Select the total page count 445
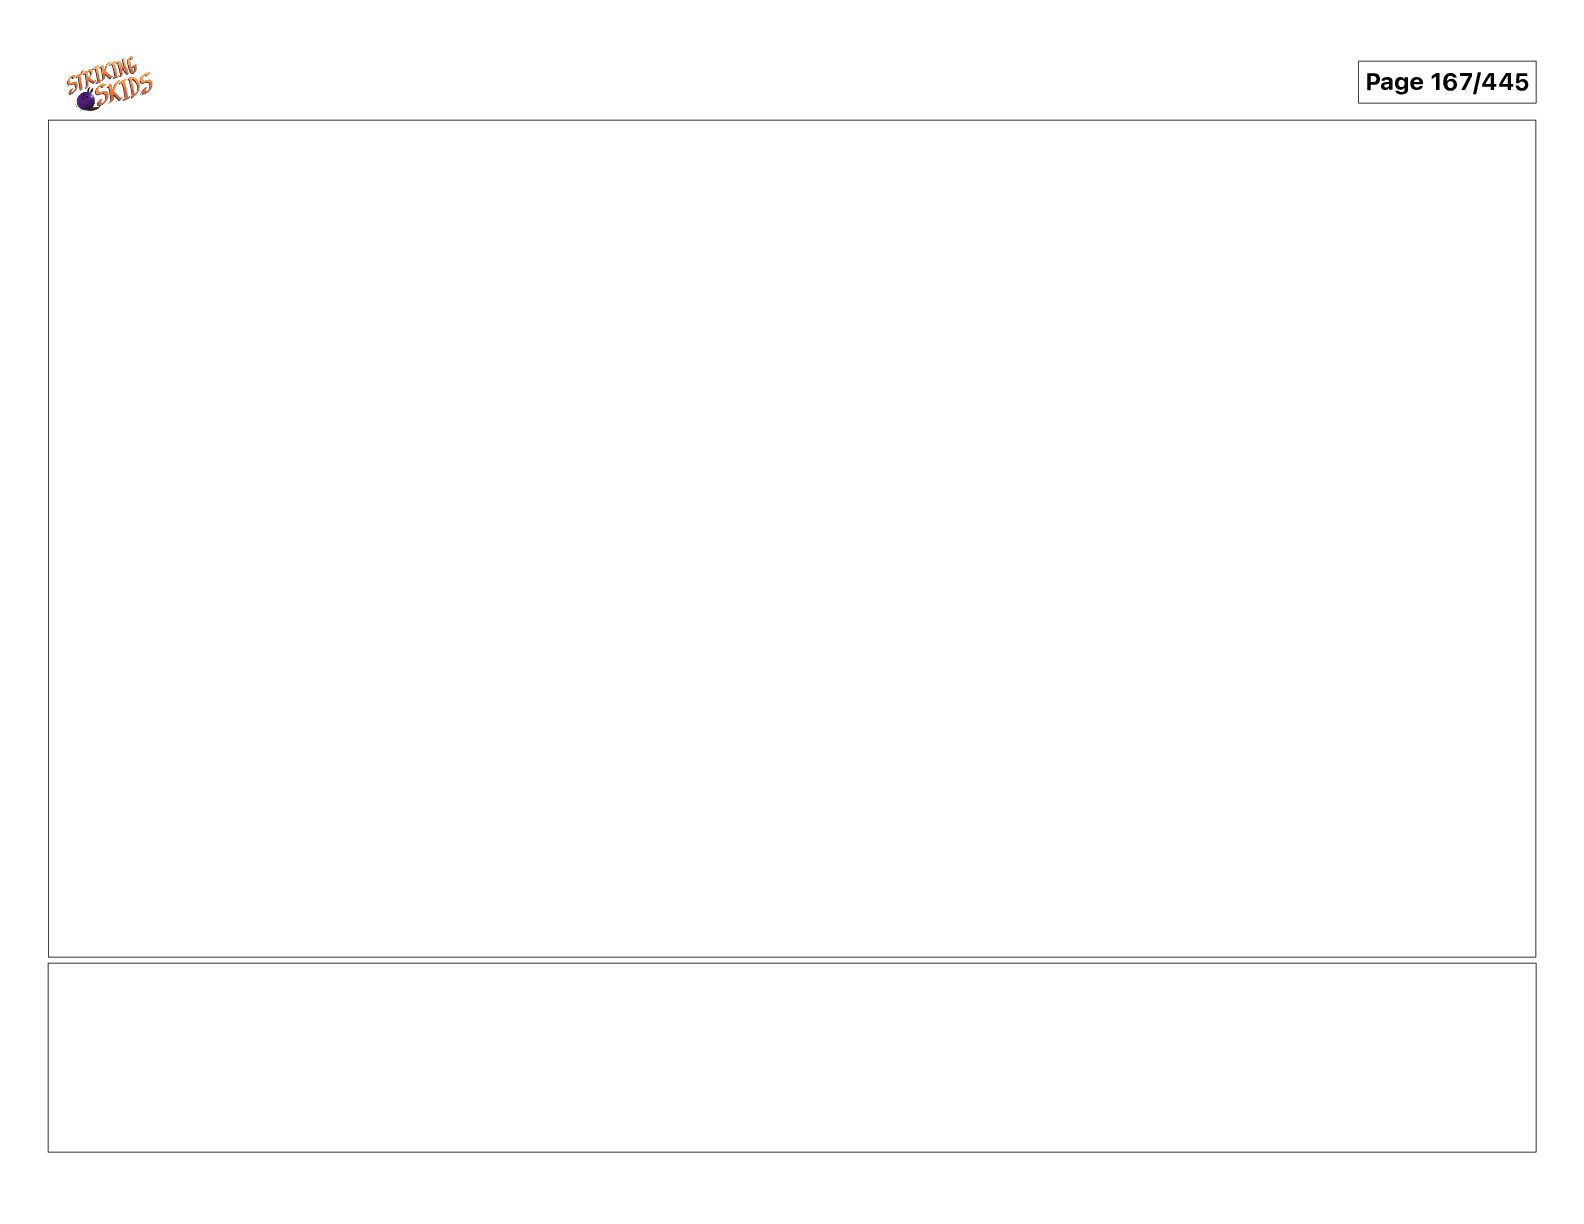Viewport: 1584px width, 1224px height. tap(1505, 81)
